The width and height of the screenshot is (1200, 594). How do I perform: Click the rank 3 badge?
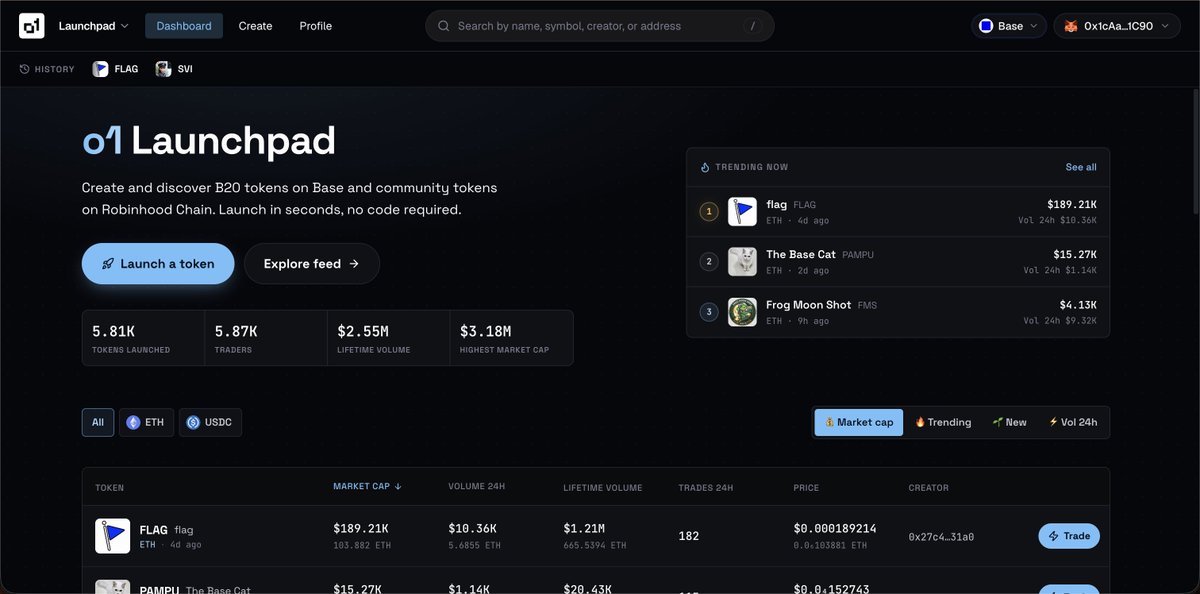709,312
